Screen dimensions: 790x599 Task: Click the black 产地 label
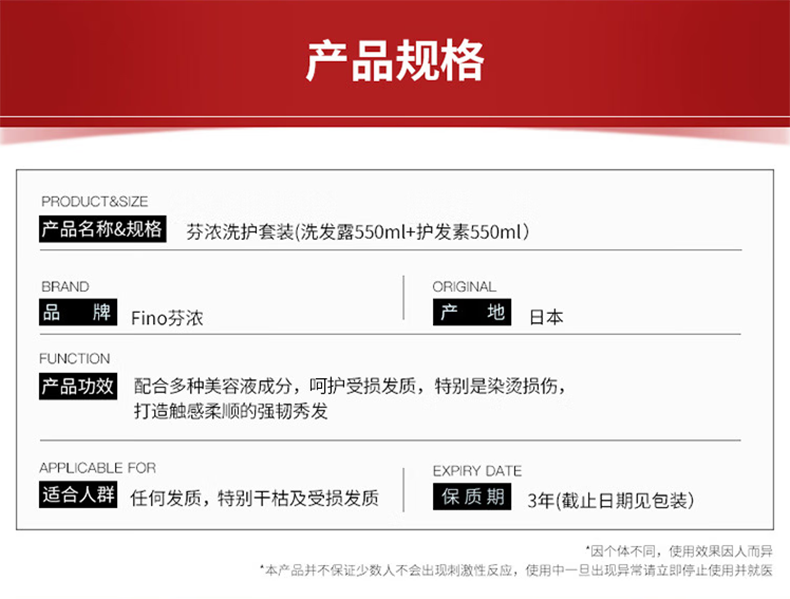point(475,313)
